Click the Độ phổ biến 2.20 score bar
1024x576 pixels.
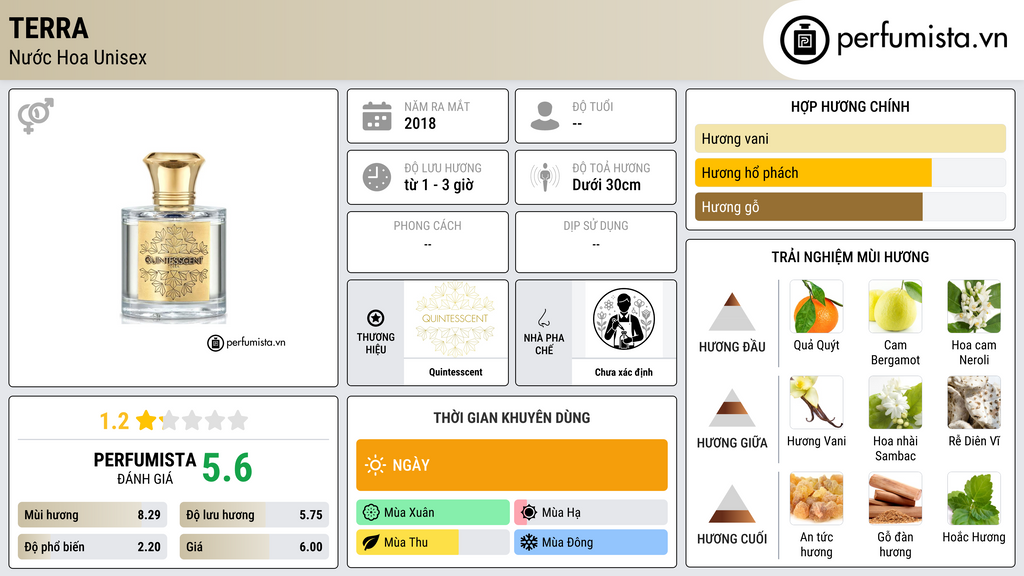tap(93, 547)
